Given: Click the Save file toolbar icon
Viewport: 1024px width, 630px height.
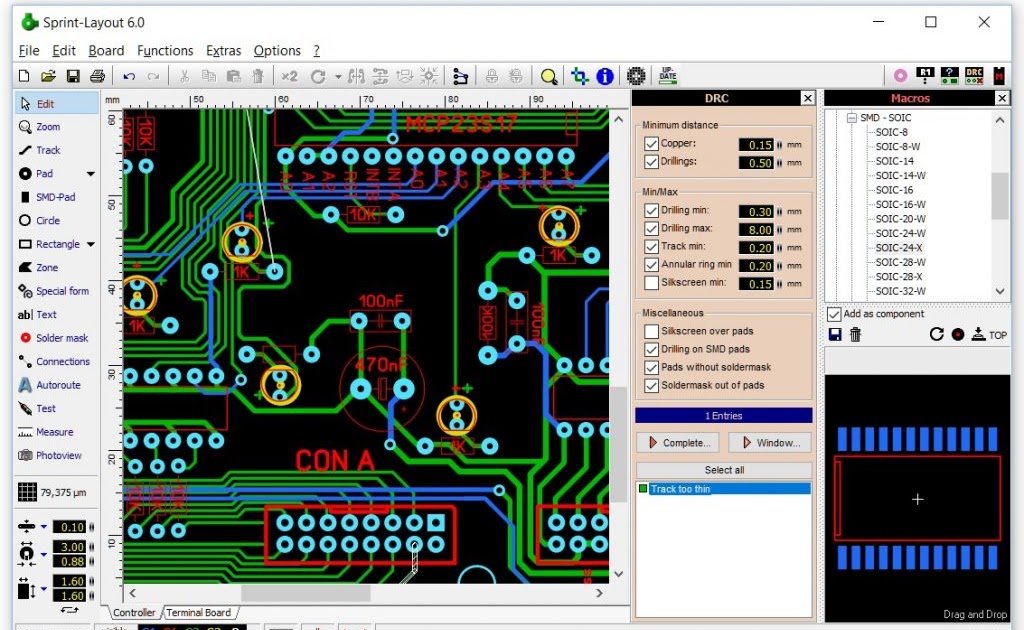Looking at the screenshot, I should [73, 76].
